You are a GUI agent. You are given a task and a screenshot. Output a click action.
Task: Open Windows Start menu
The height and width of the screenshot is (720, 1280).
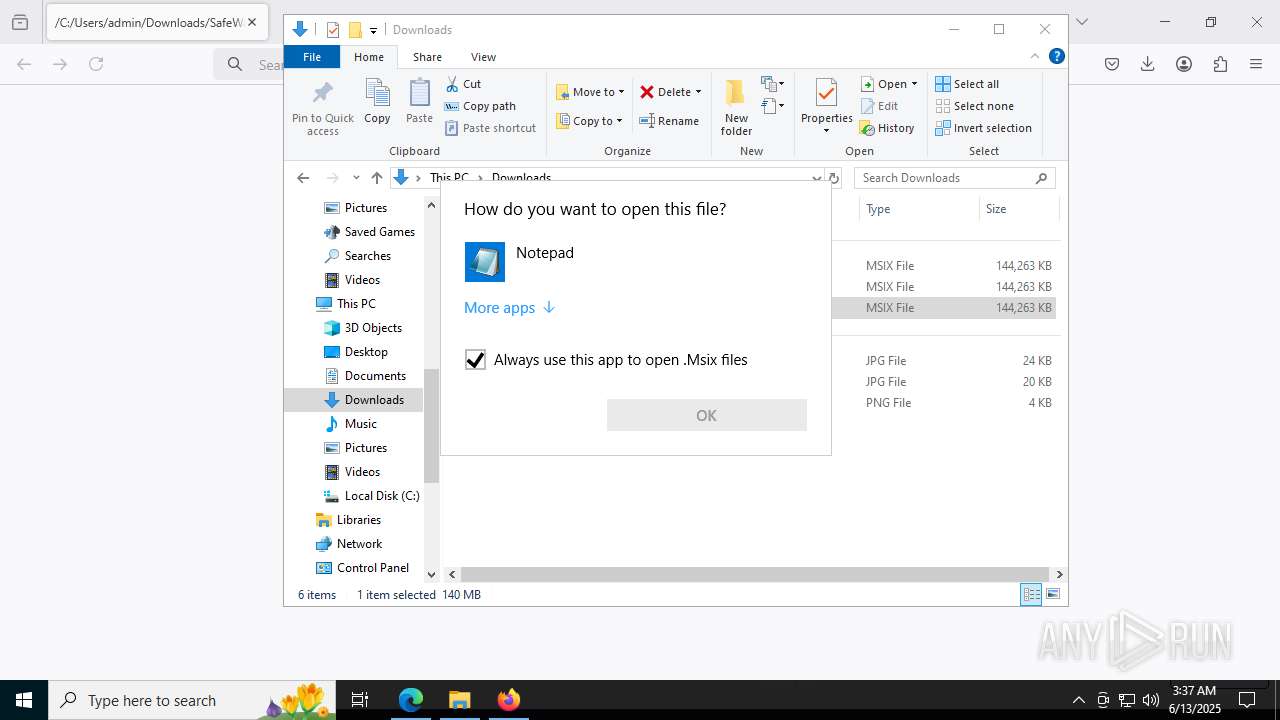[x=24, y=700]
